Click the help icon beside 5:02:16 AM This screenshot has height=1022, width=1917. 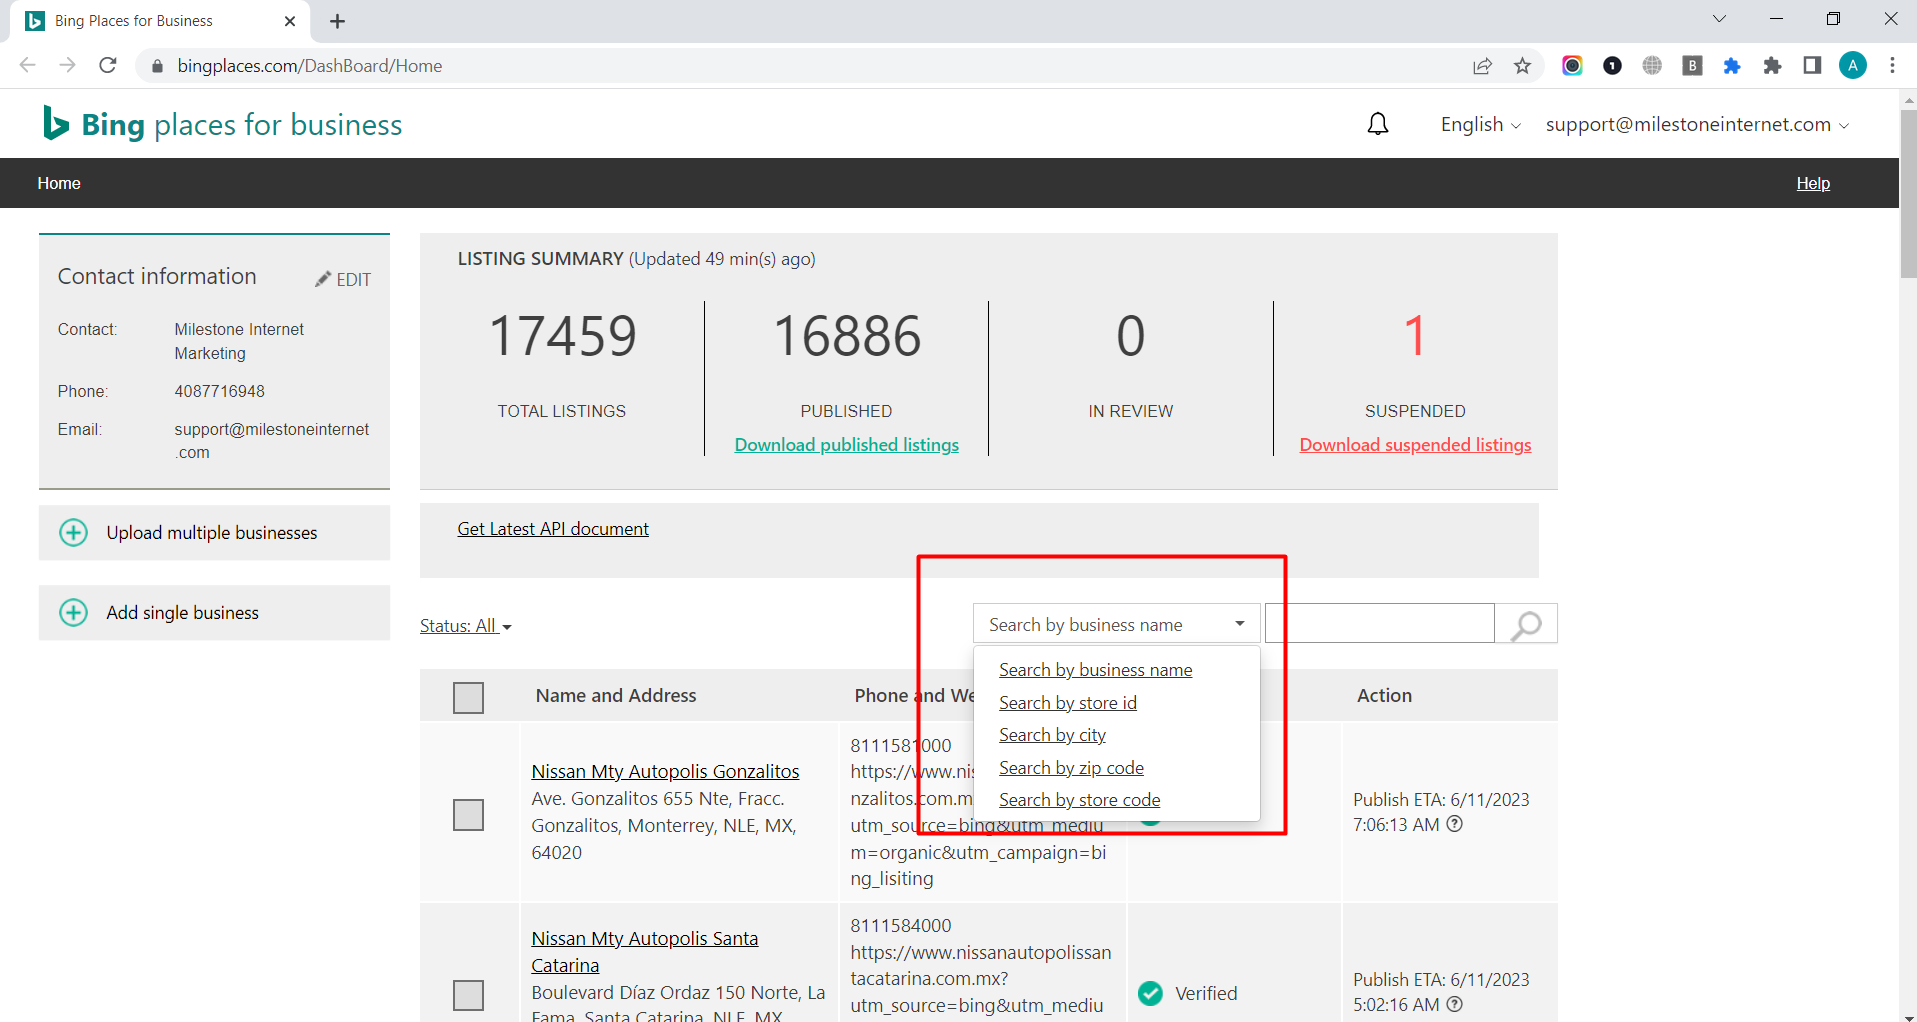coord(1455,1004)
